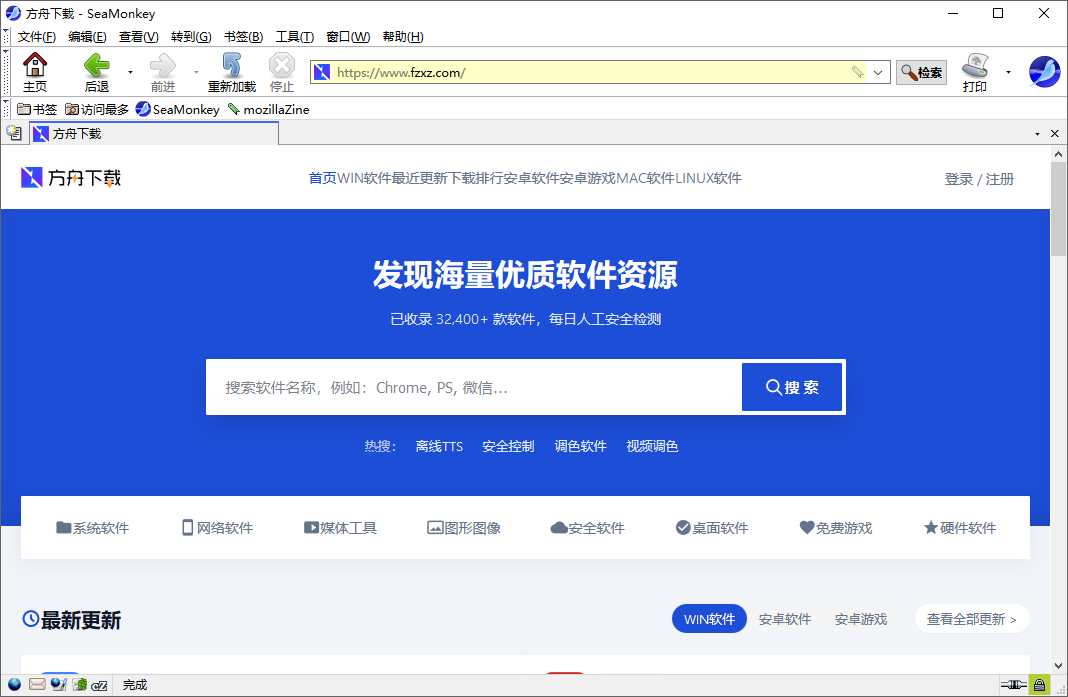The image size is (1068, 697).
Task: Open the Browser component globe in status bar
Action: pyautogui.click(x=14, y=684)
